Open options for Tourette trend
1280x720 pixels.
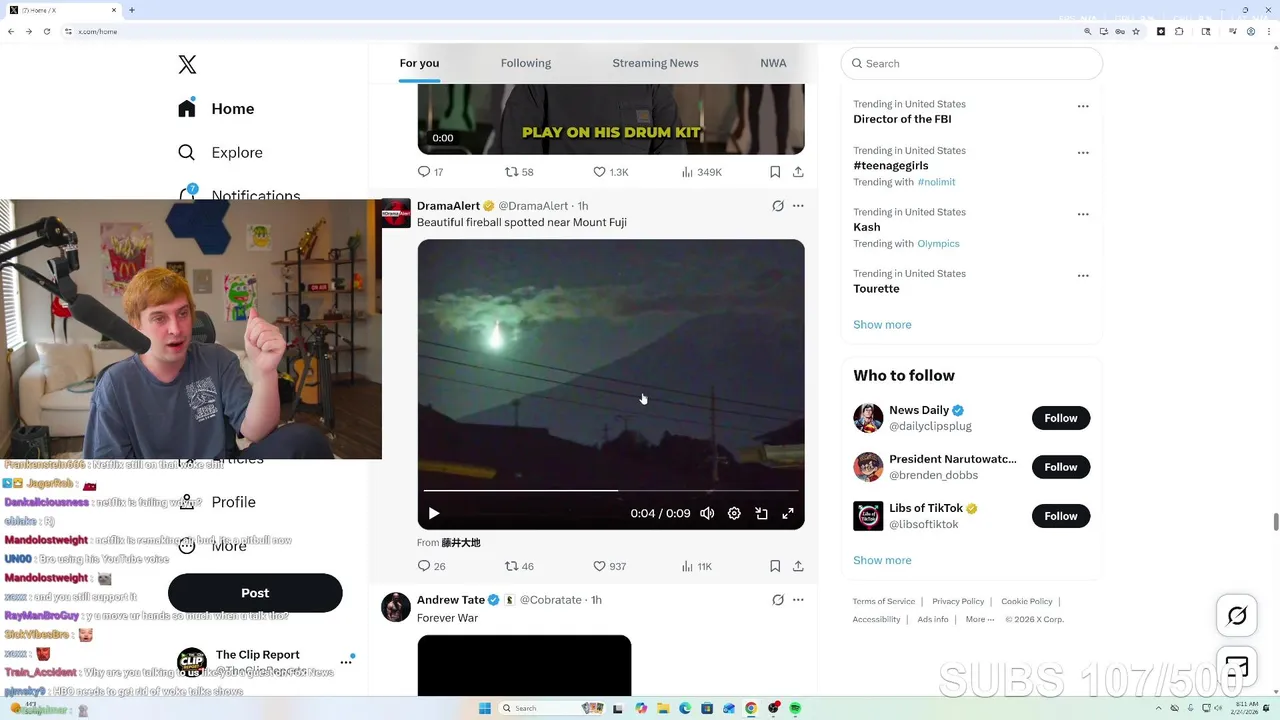[x=1083, y=275]
